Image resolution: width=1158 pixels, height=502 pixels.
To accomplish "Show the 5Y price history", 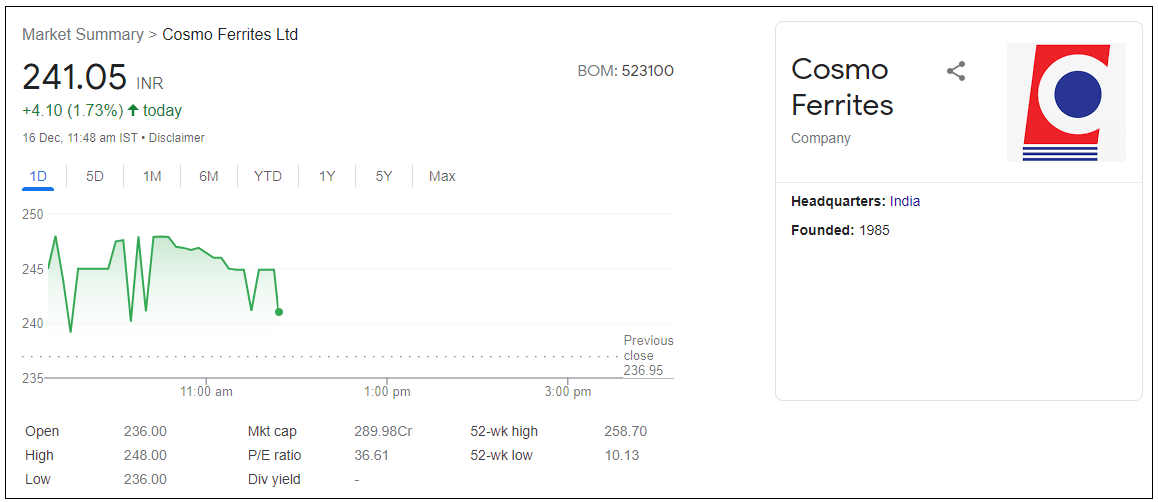I will tap(384, 176).
